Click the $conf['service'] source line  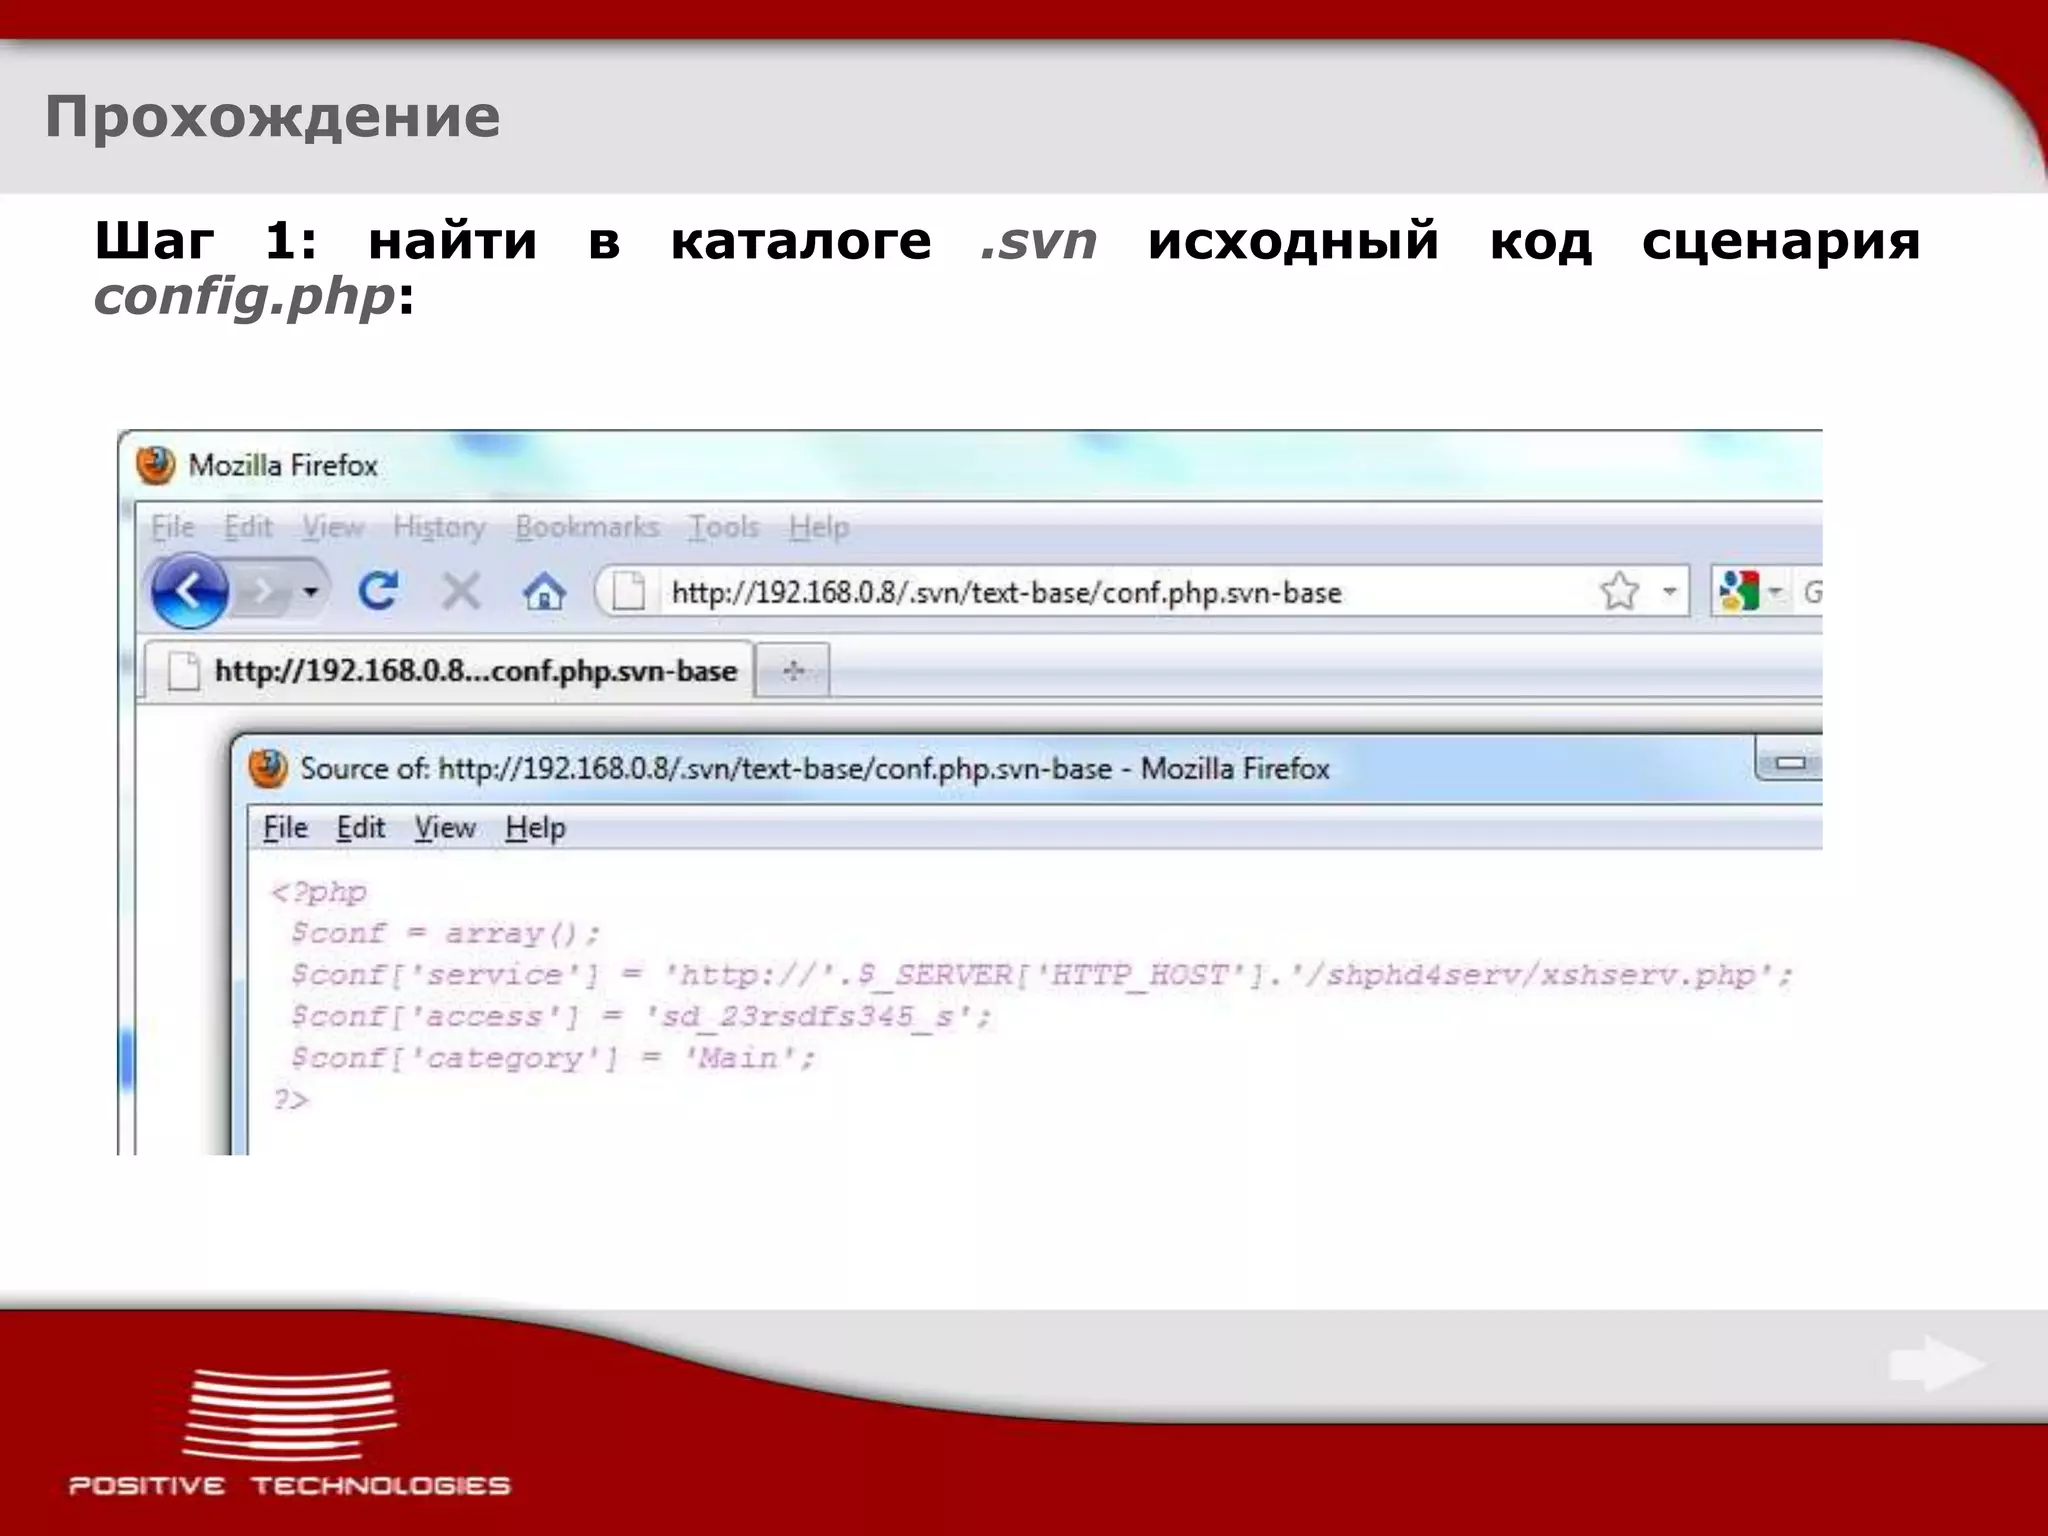[1042, 975]
